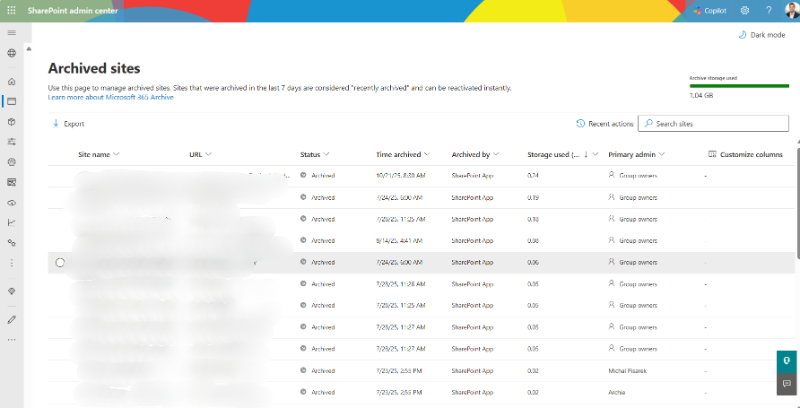Click the SharePoint admin center title

(72, 11)
